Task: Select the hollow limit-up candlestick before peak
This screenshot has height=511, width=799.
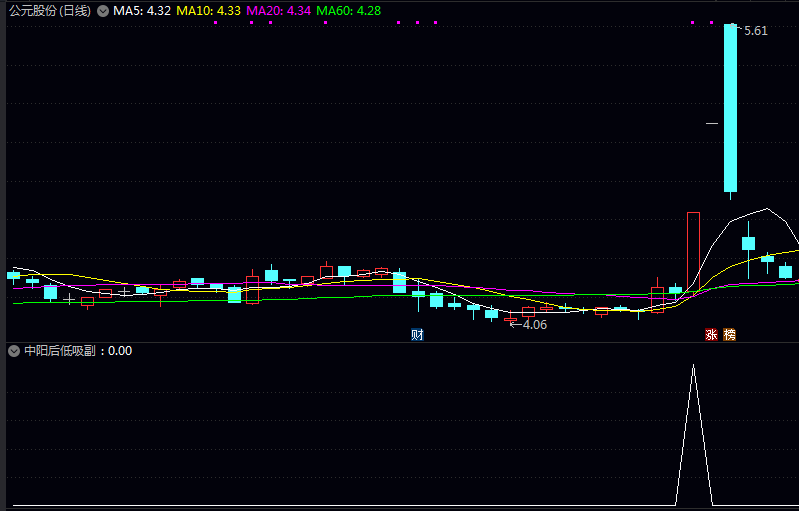Action: pos(693,250)
